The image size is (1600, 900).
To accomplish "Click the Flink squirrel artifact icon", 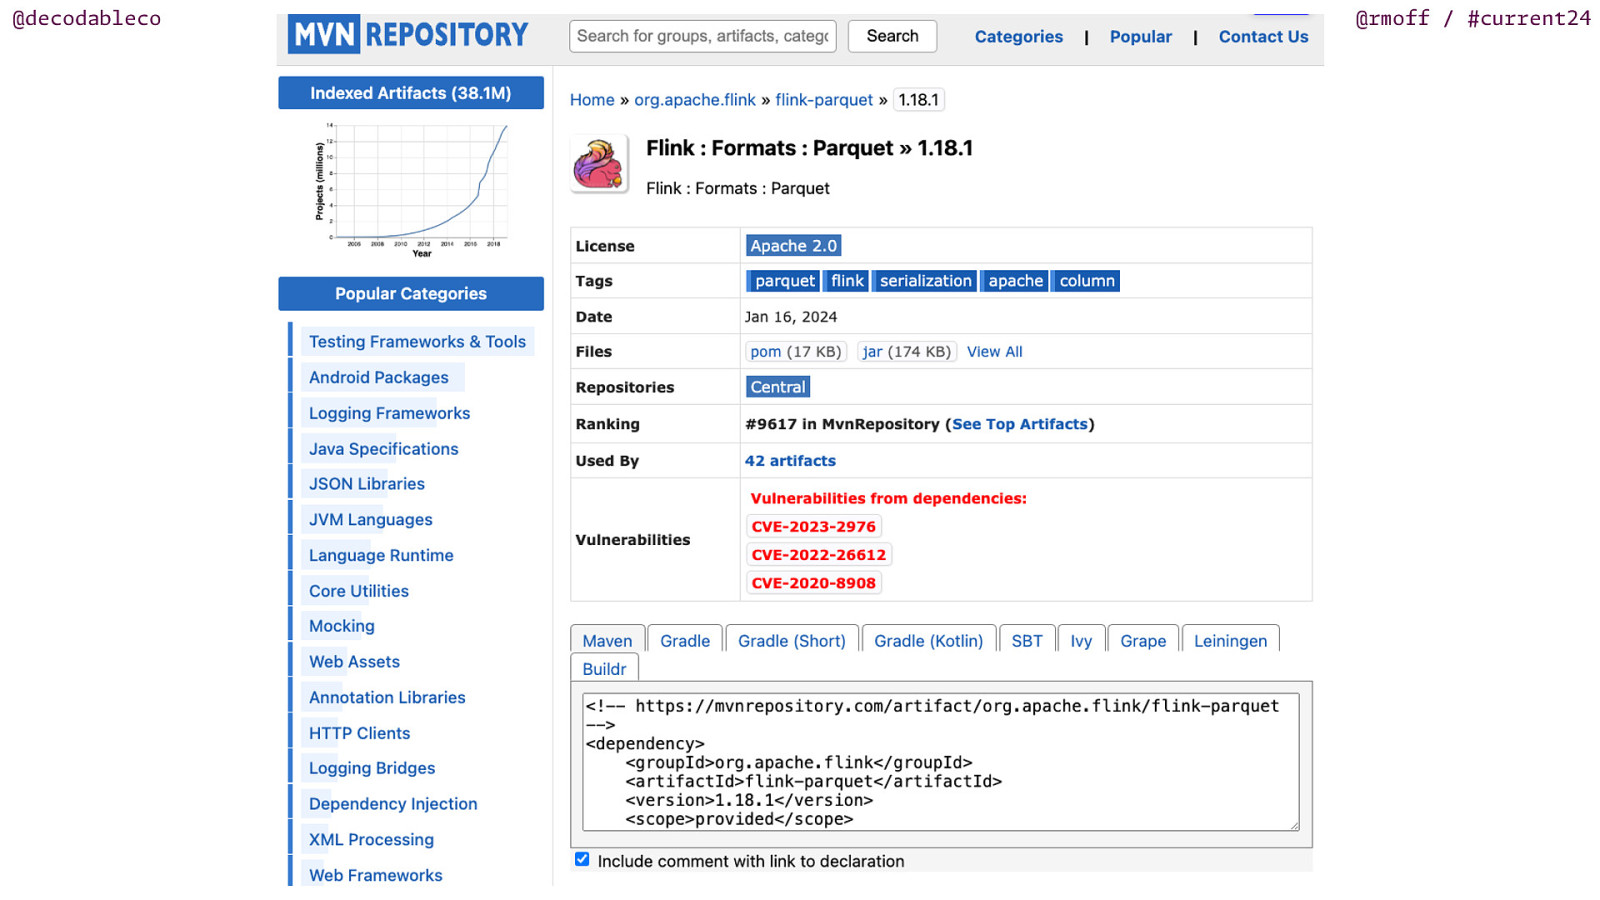I will (599, 163).
